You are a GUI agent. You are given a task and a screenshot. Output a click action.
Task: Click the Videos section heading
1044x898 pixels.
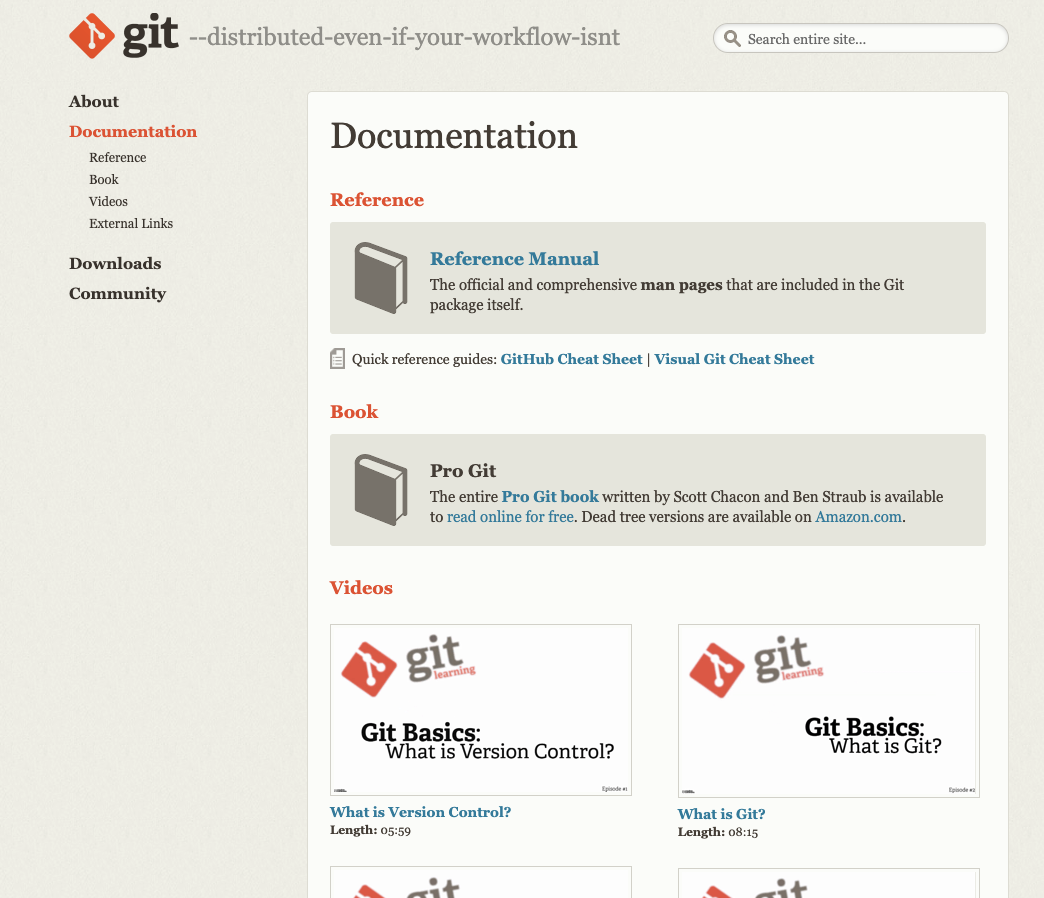tap(362, 588)
